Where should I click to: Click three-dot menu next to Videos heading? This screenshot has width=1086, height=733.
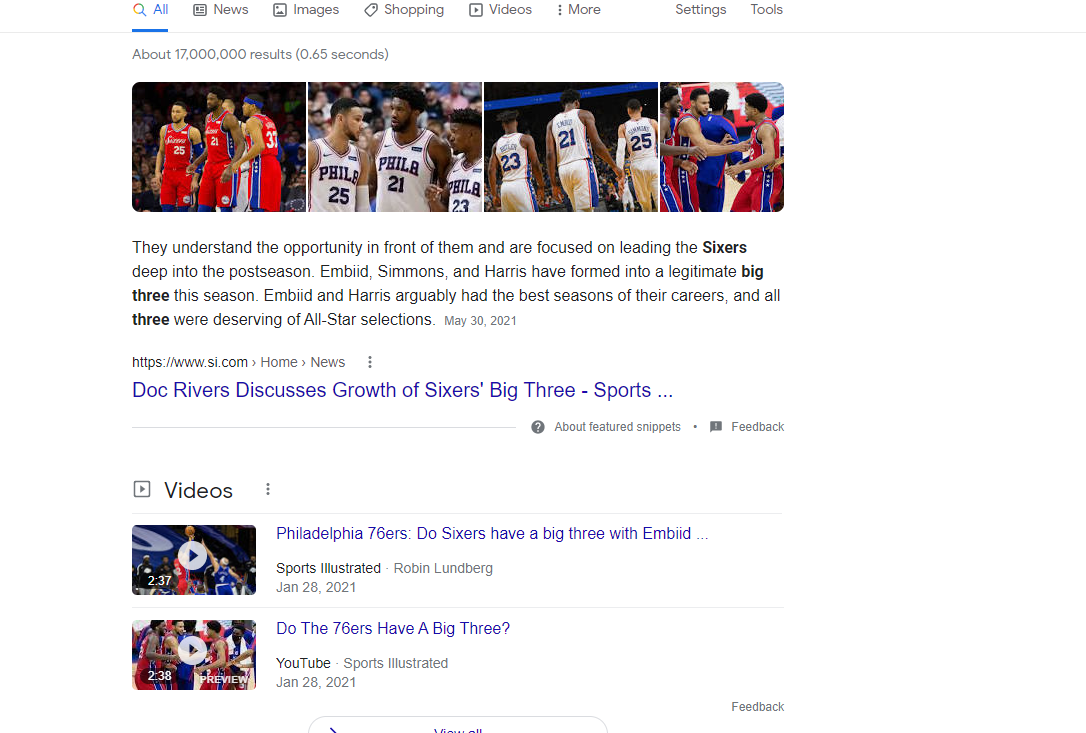(268, 489)
